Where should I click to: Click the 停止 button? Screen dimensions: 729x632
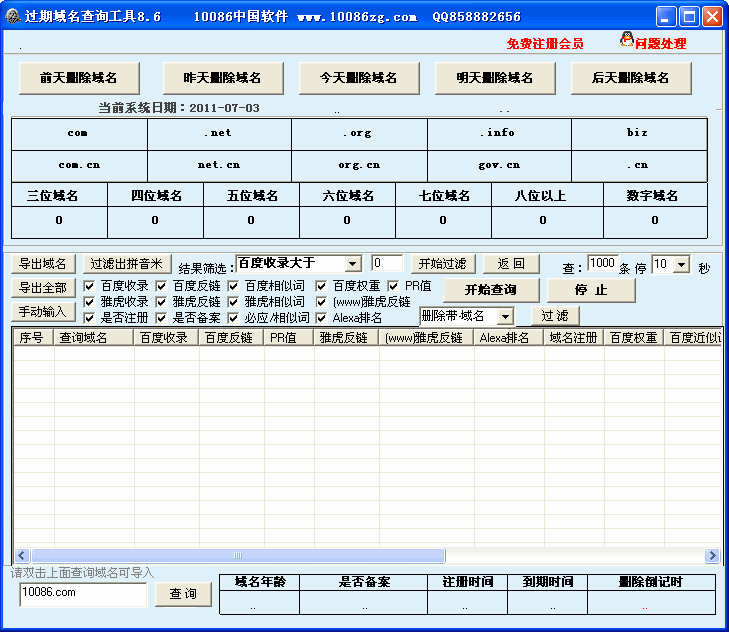point(591,290)
